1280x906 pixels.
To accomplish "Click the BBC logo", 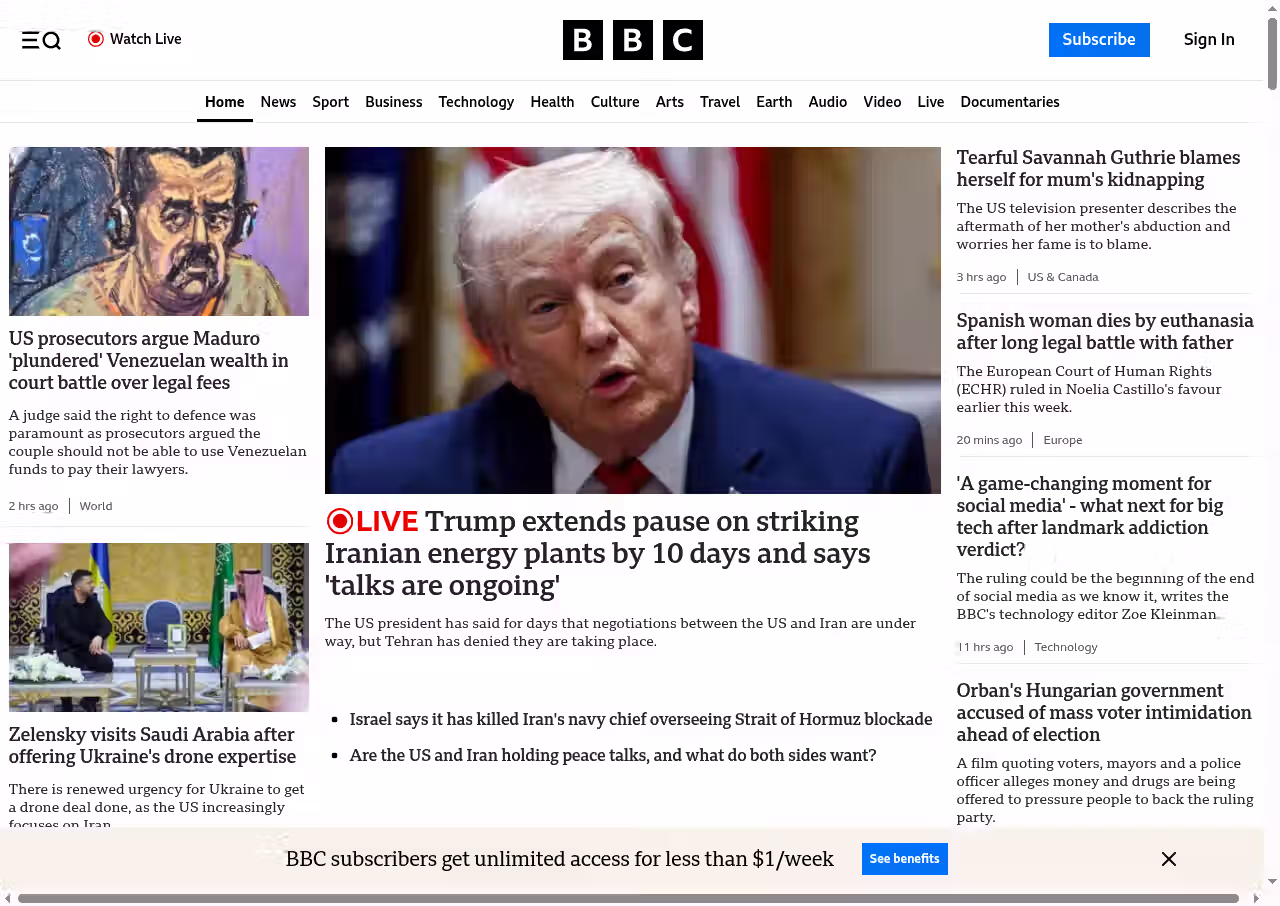I will click(x=633, y=40).
